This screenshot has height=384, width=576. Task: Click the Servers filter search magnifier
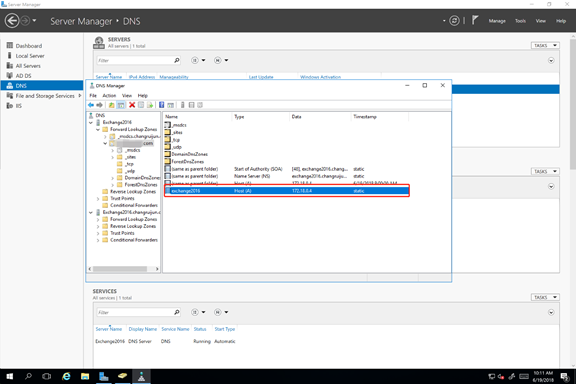tap(177, 60)
